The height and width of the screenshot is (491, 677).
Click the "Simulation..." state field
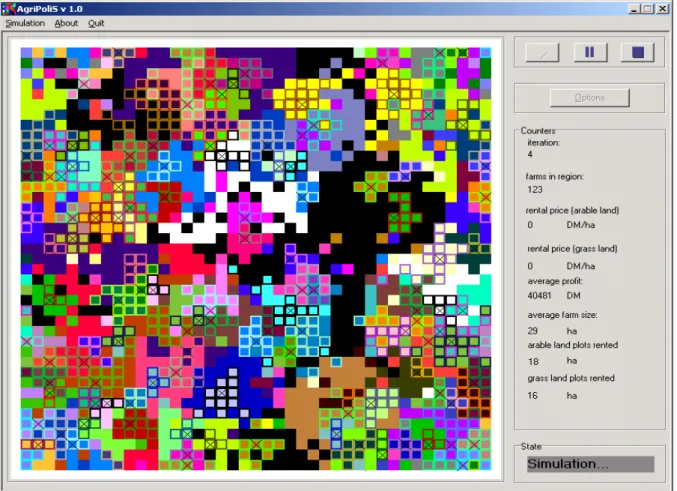click(x=590, y=464)
